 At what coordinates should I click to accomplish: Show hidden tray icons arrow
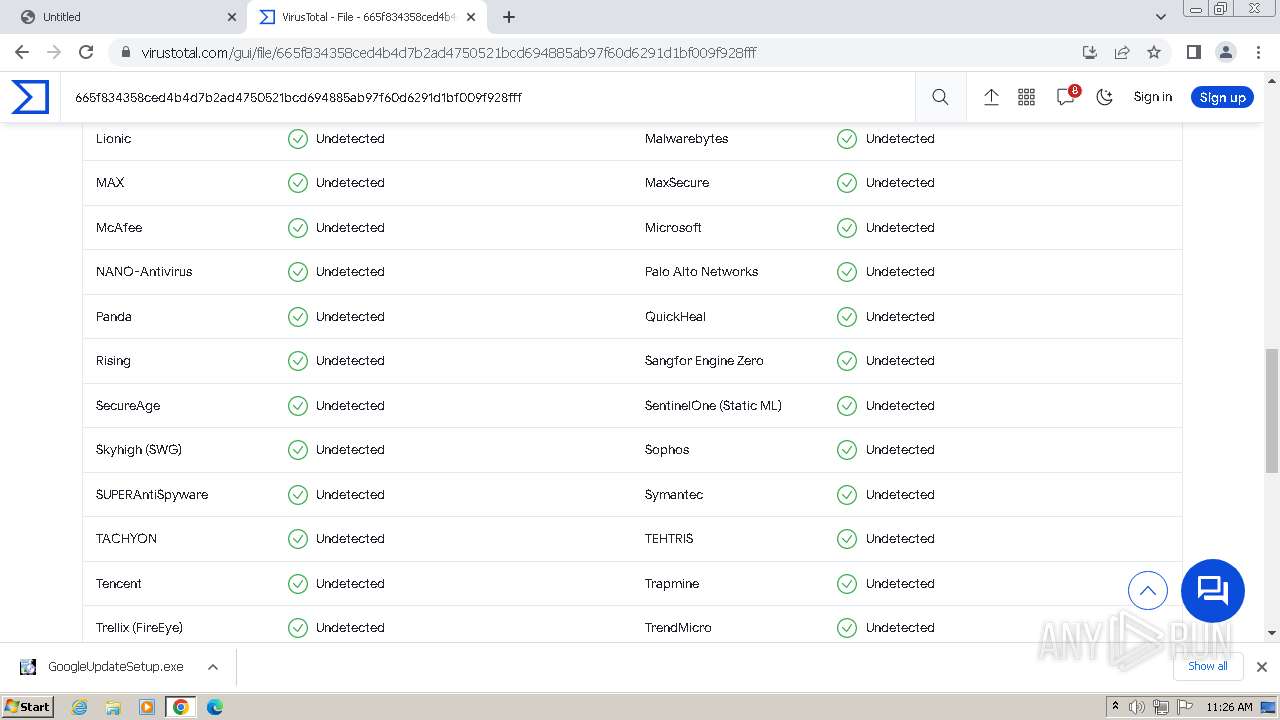pos(1115,707)
